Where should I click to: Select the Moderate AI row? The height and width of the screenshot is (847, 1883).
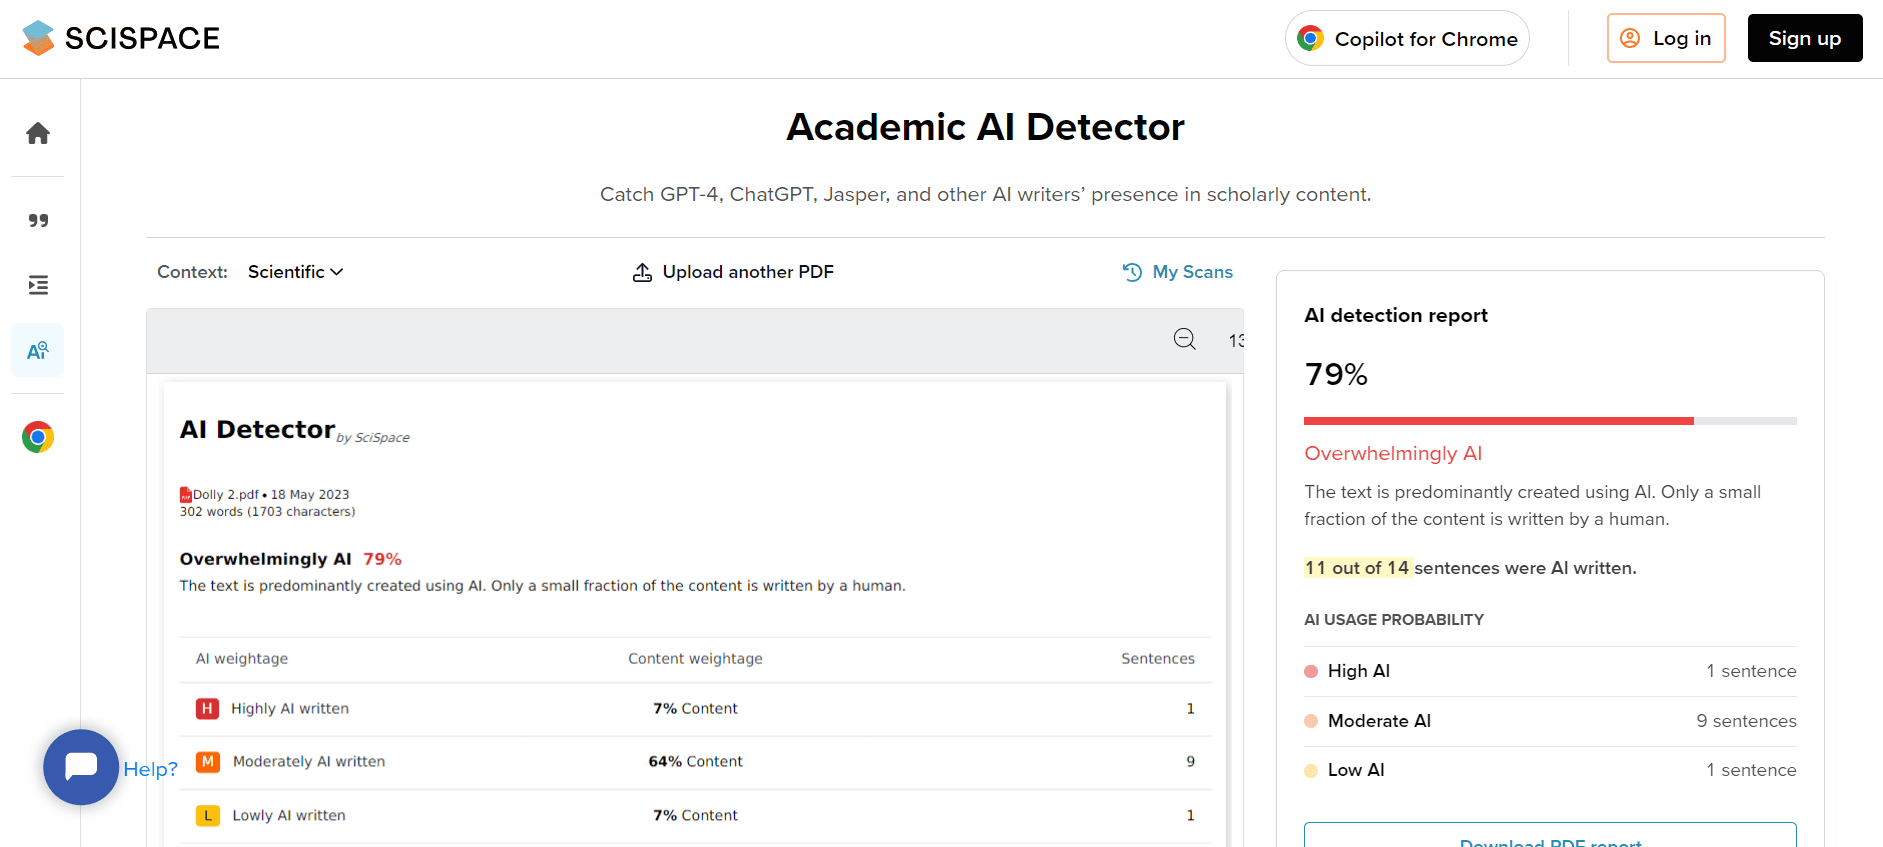1550,721
